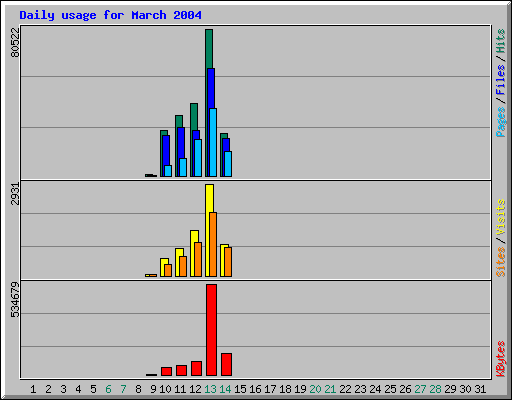Click day 14 on the x-axis

tap(225, 389)
